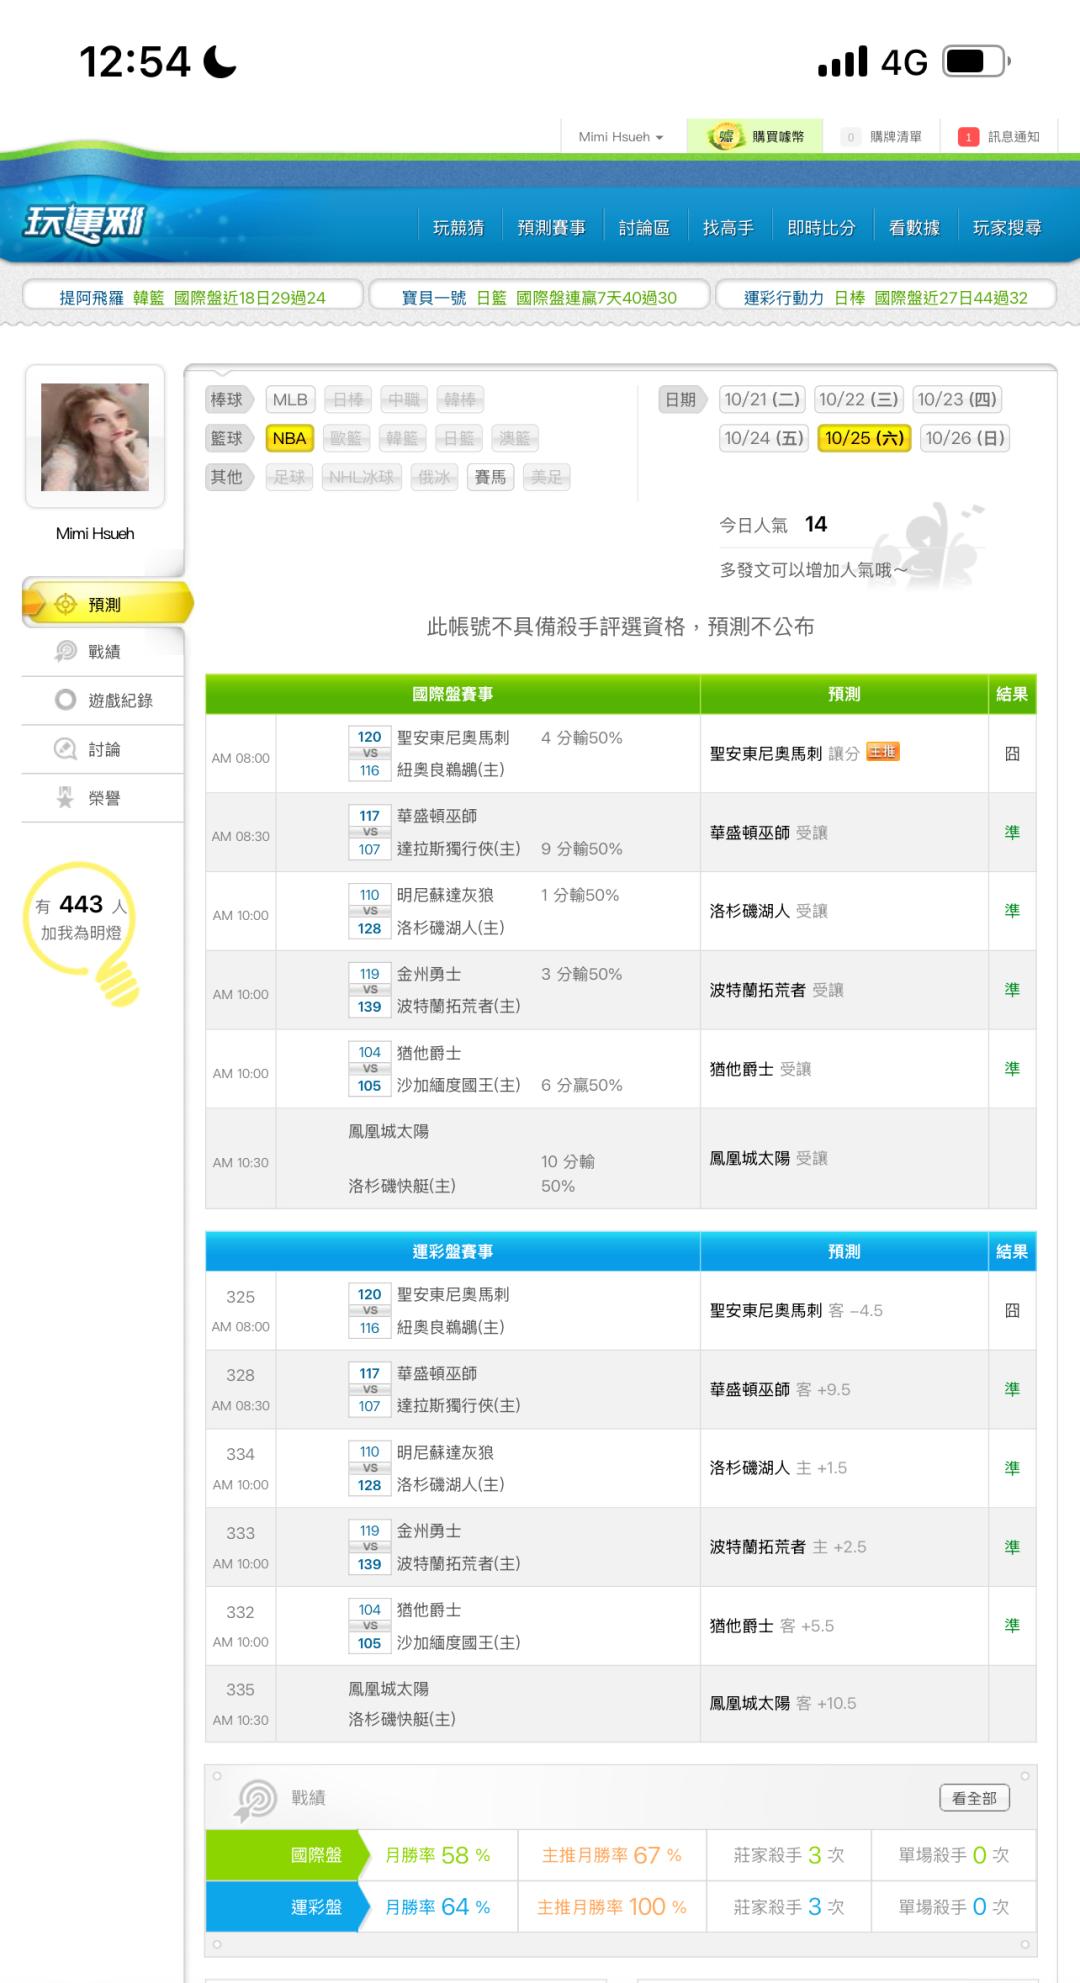Select the 歐籃 league filter
1080x1983 pixels.
[x=346, y=438]
